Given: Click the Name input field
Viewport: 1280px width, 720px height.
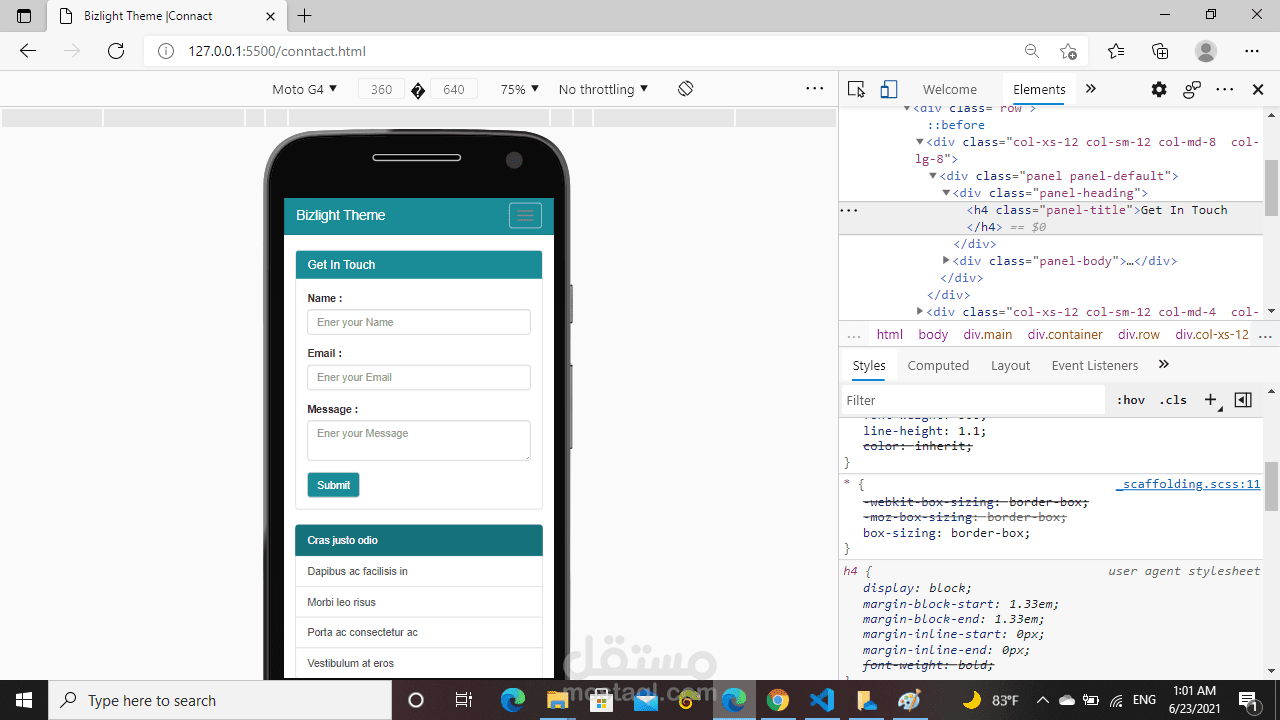Looking at the screenshot, I should click(418, 322).
